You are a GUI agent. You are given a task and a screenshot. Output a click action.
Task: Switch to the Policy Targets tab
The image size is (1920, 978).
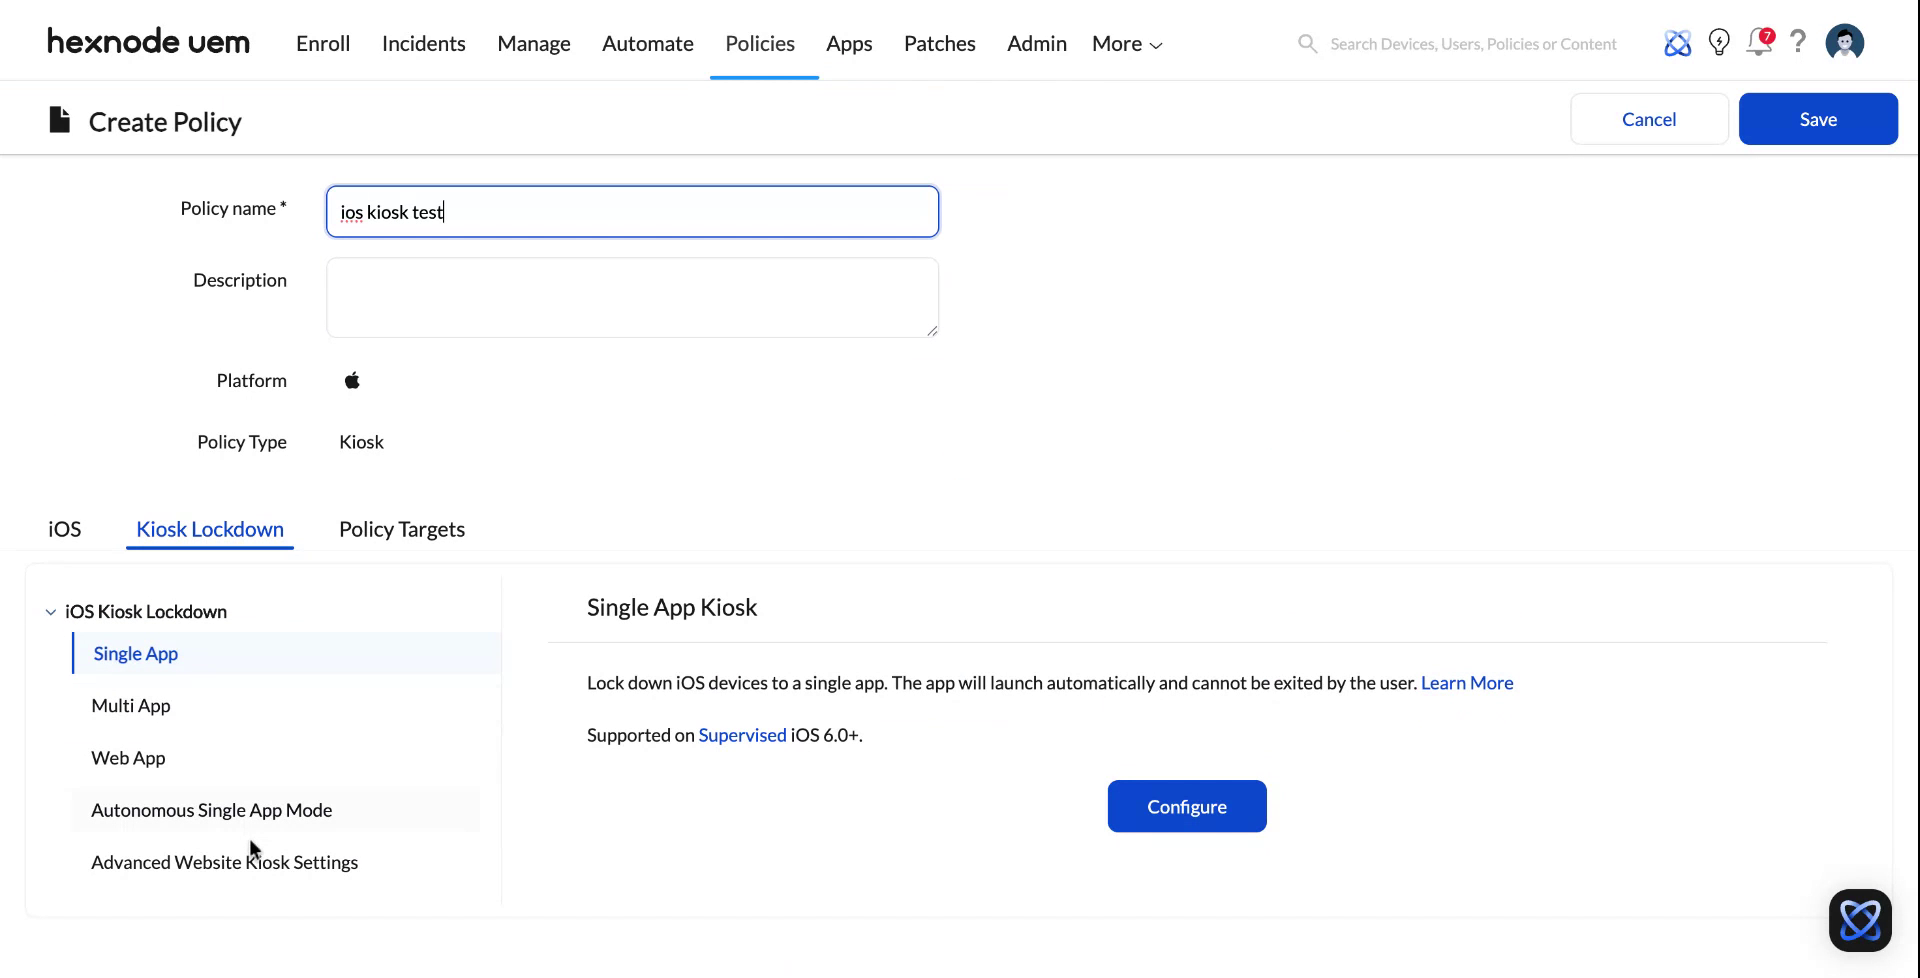click(x=401, y=529)
